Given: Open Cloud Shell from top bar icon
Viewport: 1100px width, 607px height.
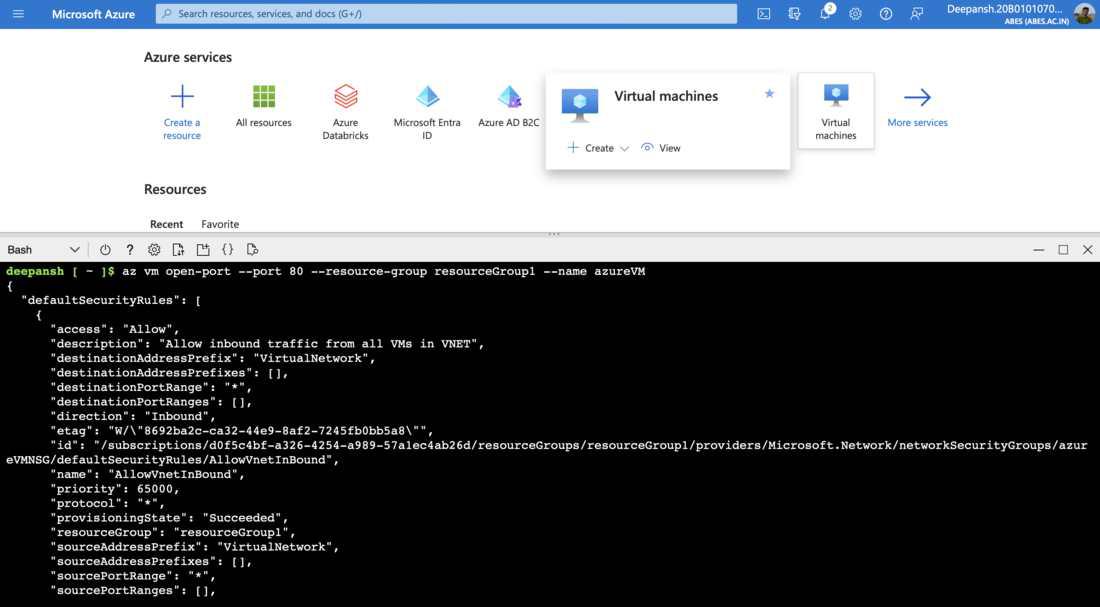Looking at the screenshot, I should point(764,13).
